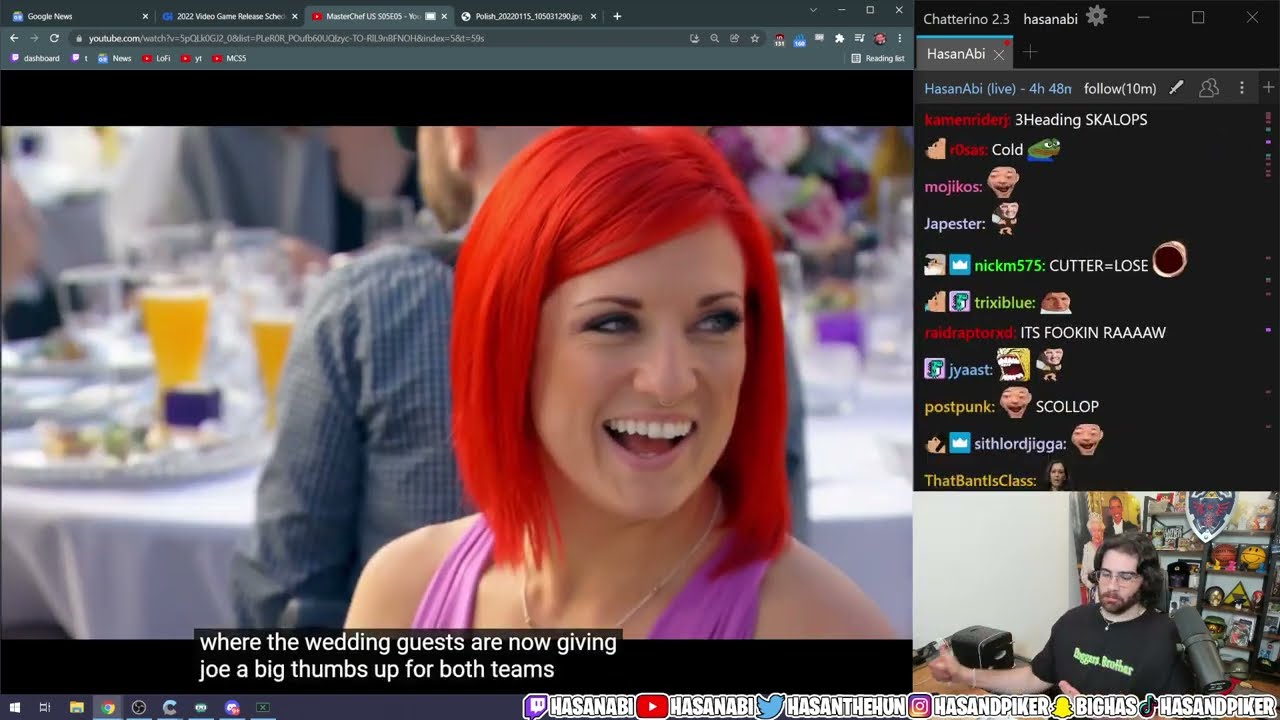Image resolution: width=1280 pixels, height=720 pixels.
Task: Click the hasanabi username in Chatterino title
Action: [1051, 18]
